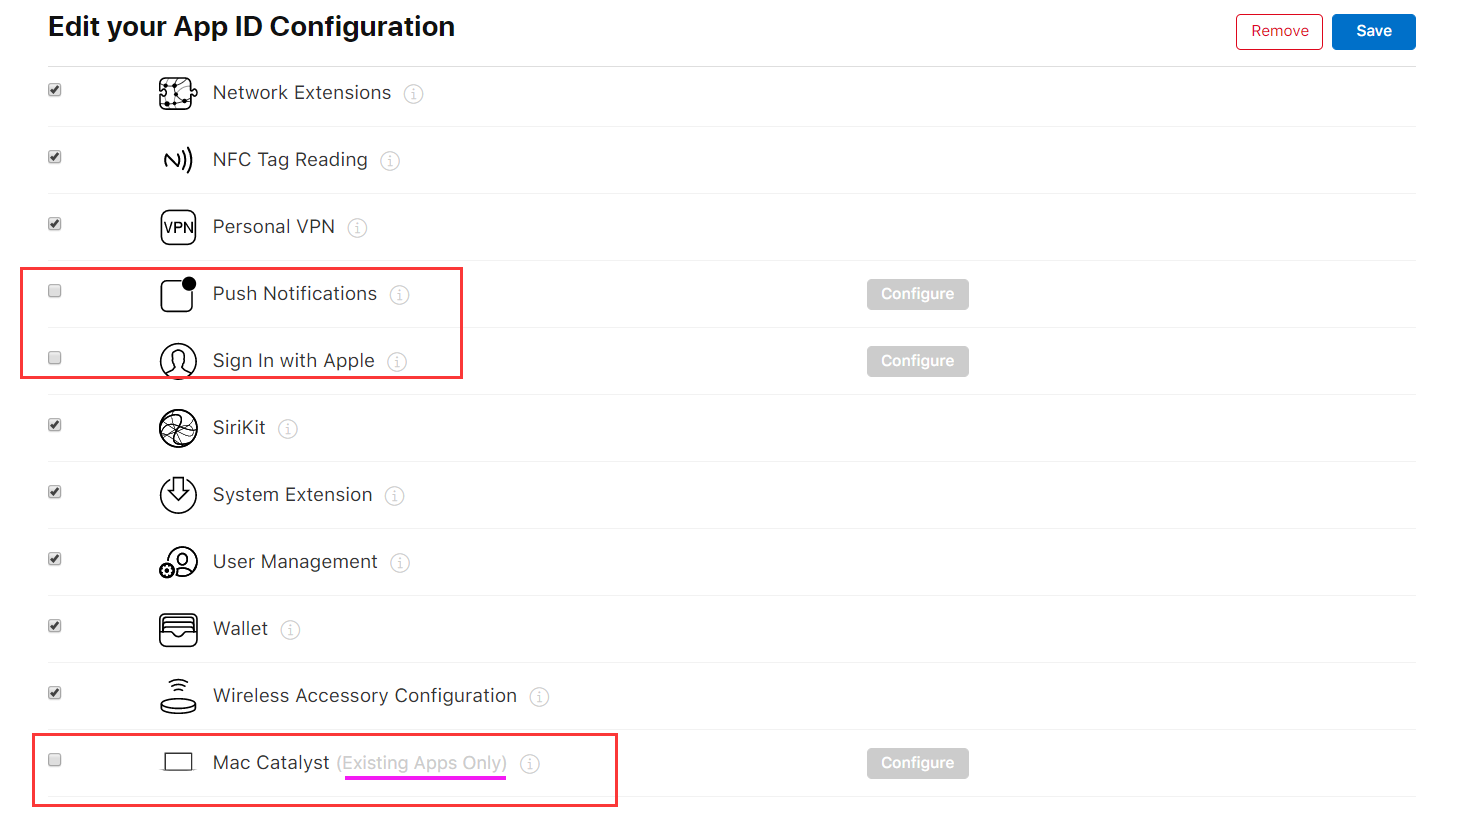Click Configure for Push Notifications
Image resolution: width=1468 pixels, height=819 pixels.
917,294
